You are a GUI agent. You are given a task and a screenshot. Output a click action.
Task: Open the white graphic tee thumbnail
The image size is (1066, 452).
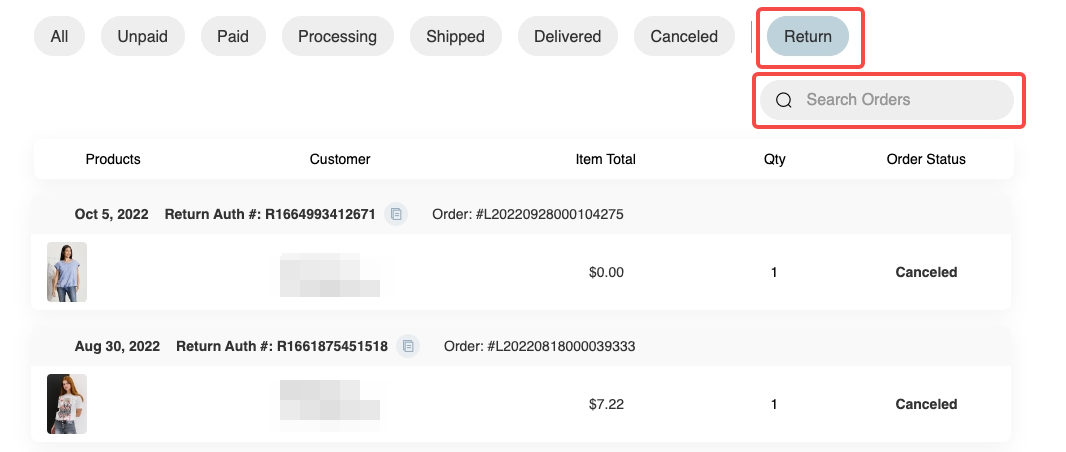67,404
